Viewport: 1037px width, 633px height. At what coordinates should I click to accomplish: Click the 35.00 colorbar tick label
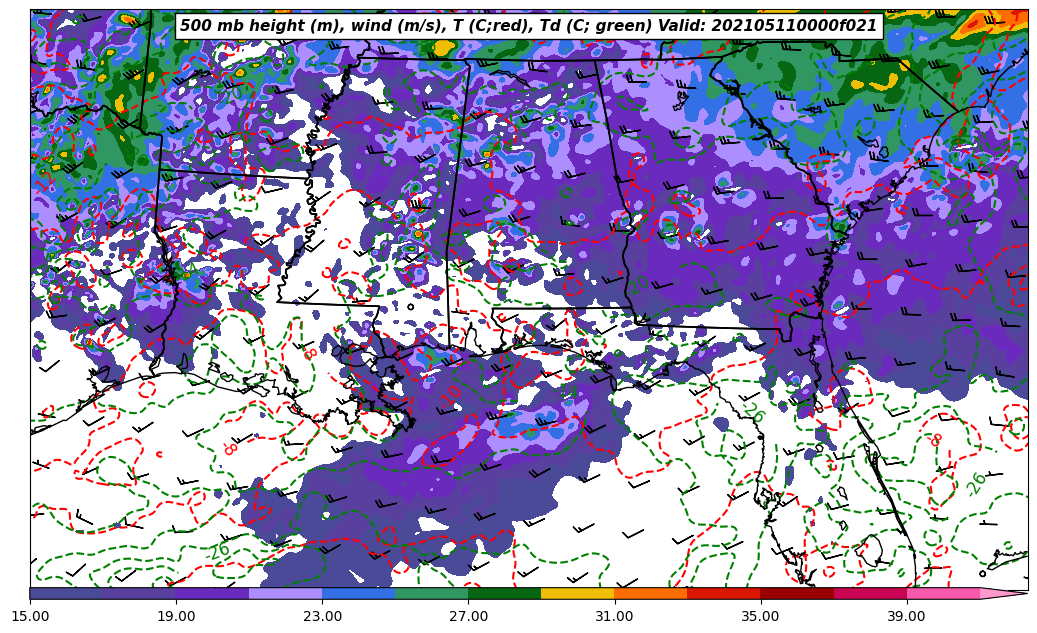point(760,616)
